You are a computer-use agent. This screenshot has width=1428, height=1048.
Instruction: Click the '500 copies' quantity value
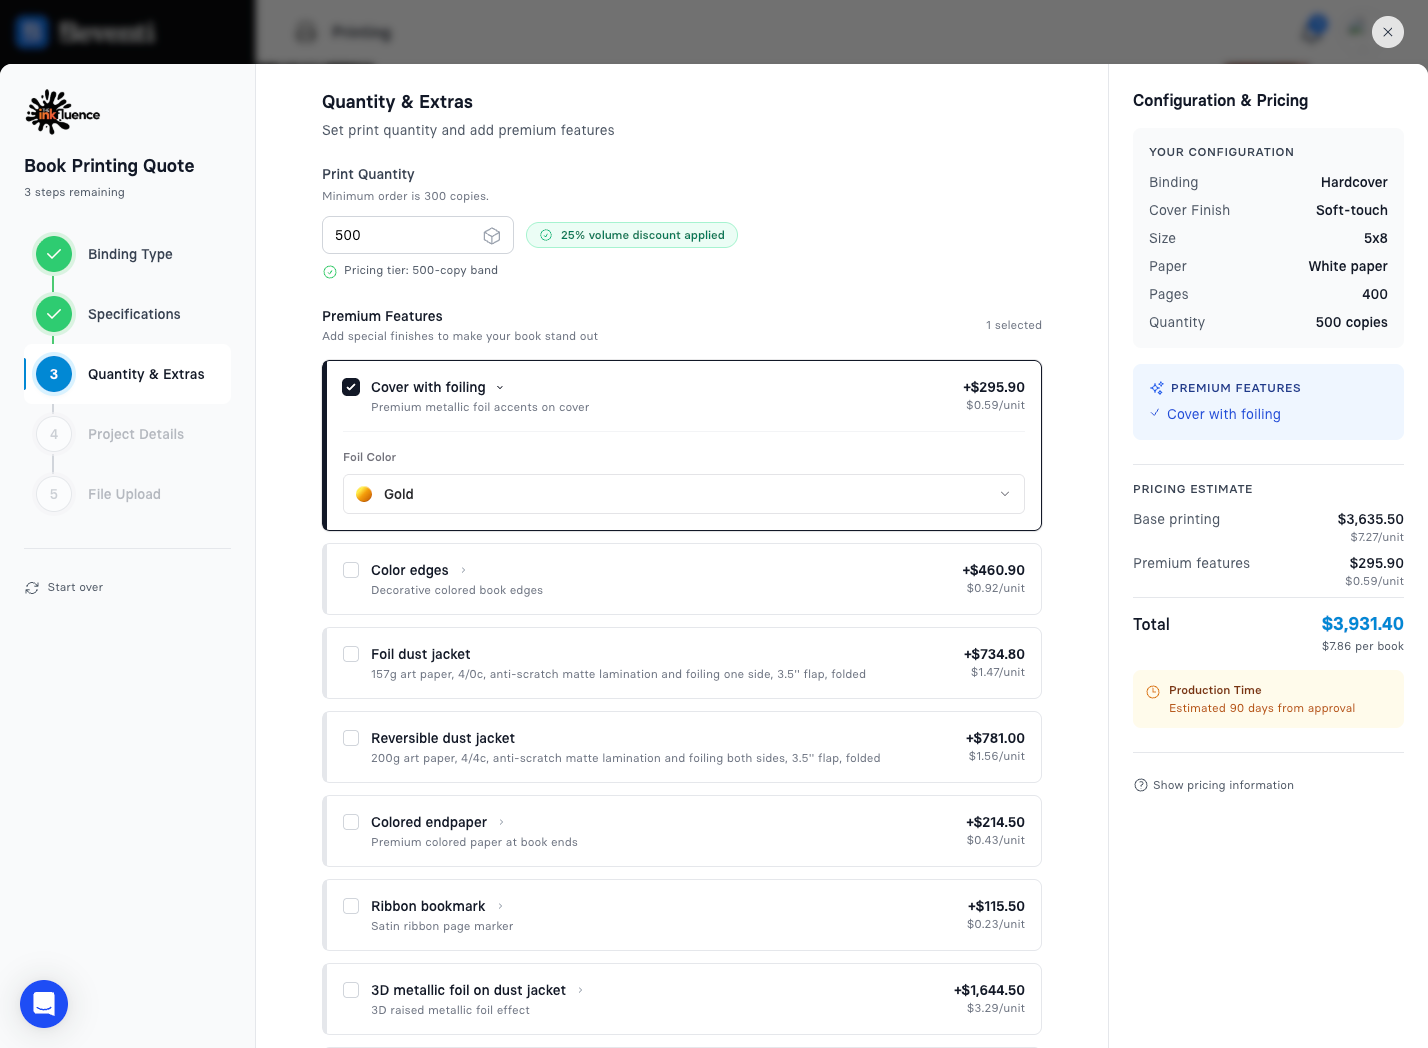pos(1352,322)
